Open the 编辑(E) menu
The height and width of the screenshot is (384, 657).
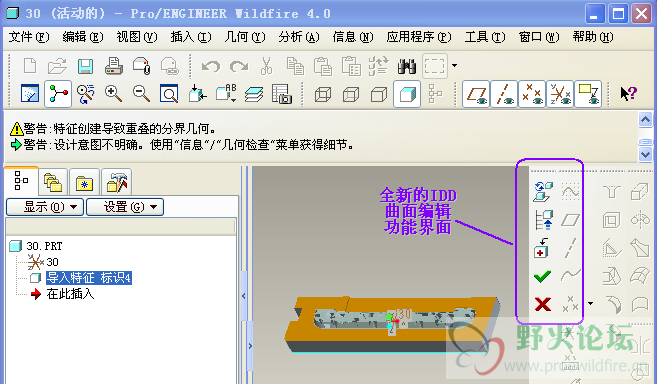pos(83,37)
